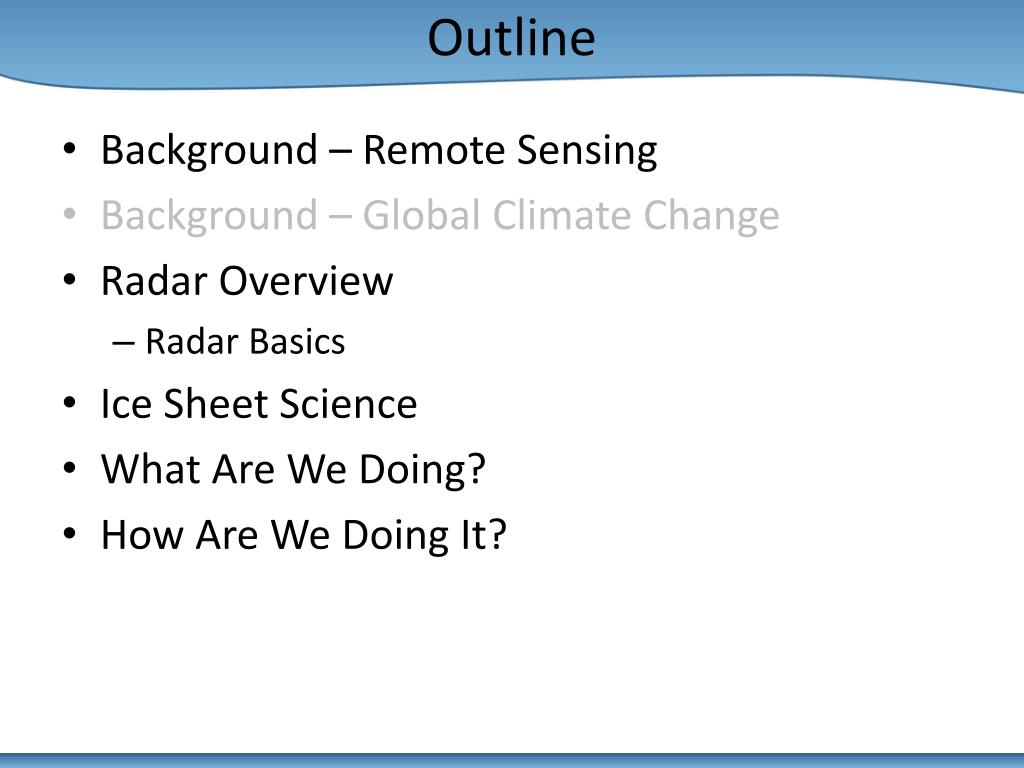
Task: Select the "Background – Remote Sensing" outline item
Action: 379,151
